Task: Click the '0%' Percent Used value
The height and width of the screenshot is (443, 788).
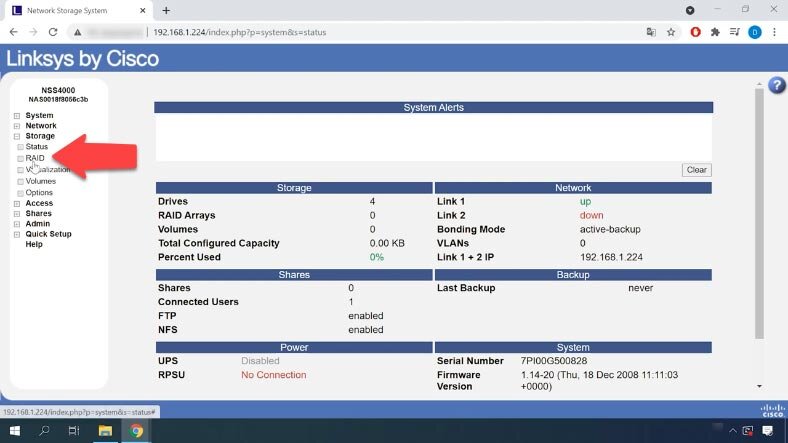Action: (x=376, y=257)
